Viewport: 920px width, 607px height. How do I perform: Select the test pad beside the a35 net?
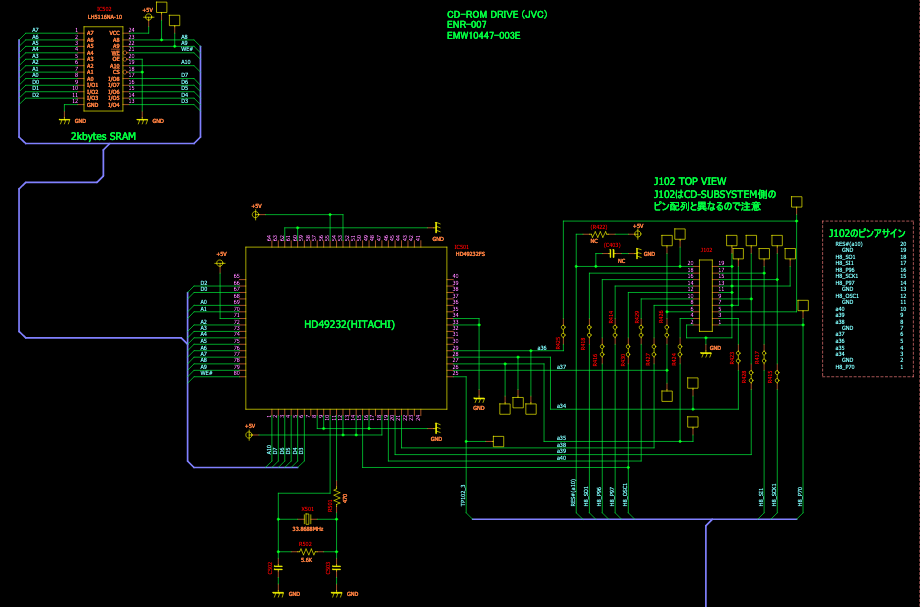[499, 440]
